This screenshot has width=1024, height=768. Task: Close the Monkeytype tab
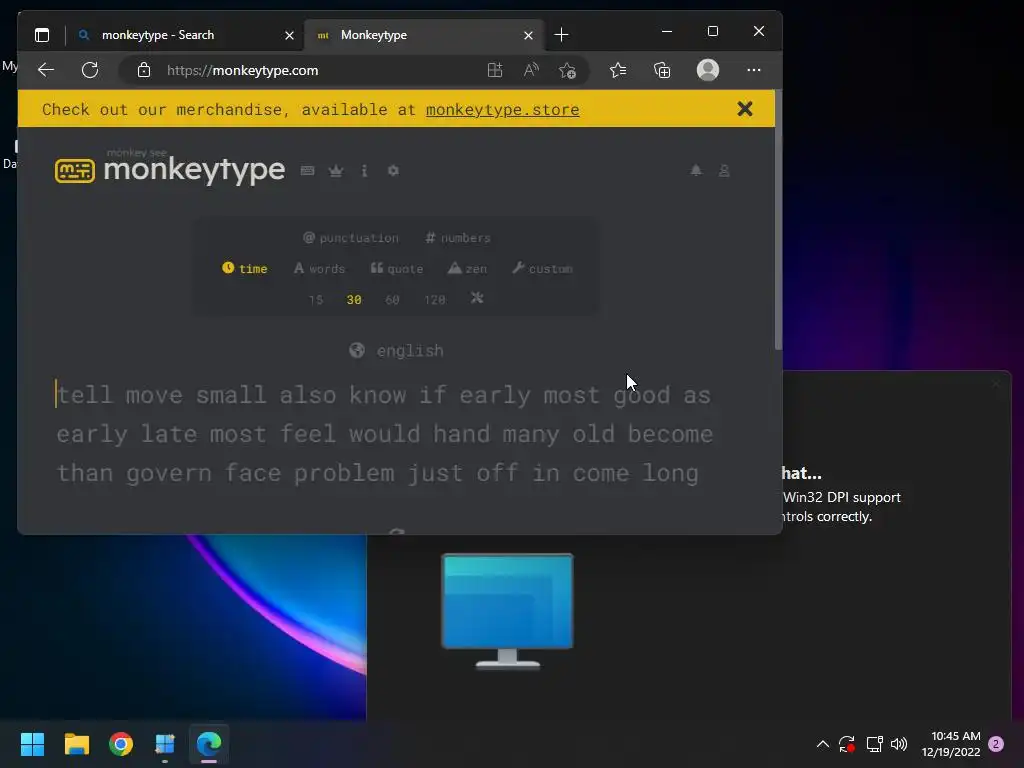pos(528,35)
